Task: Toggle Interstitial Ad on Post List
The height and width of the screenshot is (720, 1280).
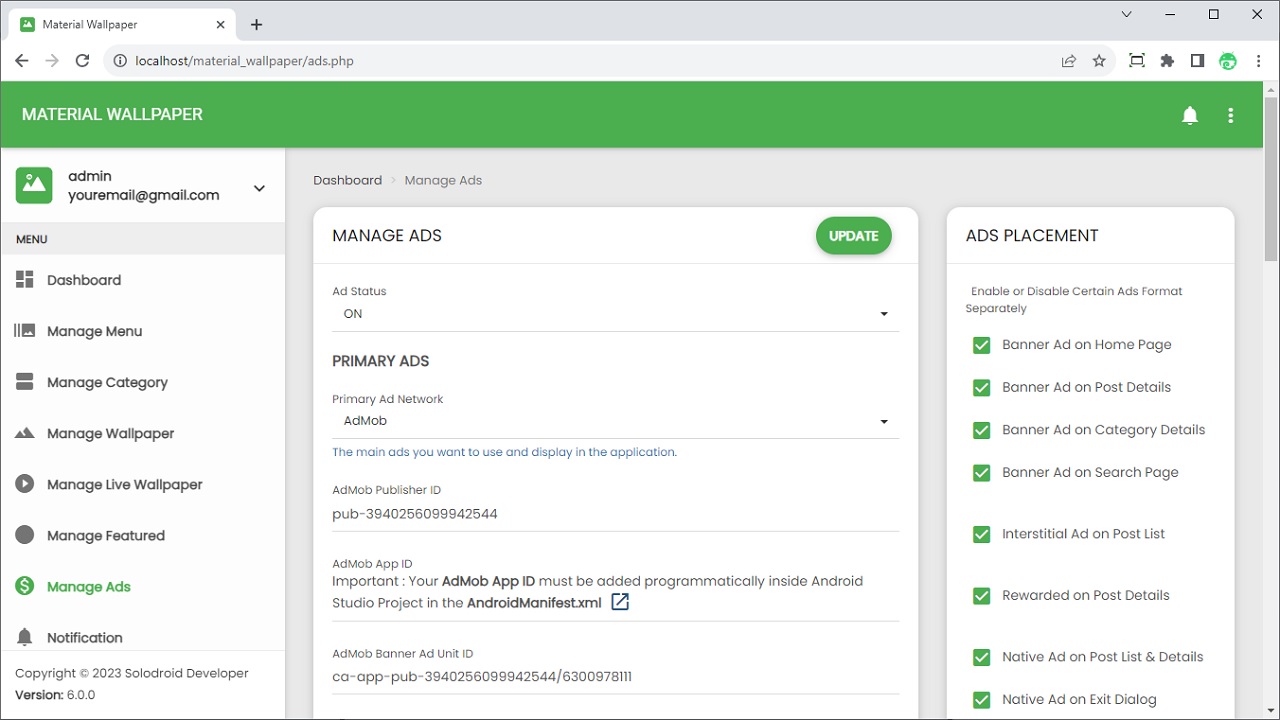Action: [x=981, y=534]
